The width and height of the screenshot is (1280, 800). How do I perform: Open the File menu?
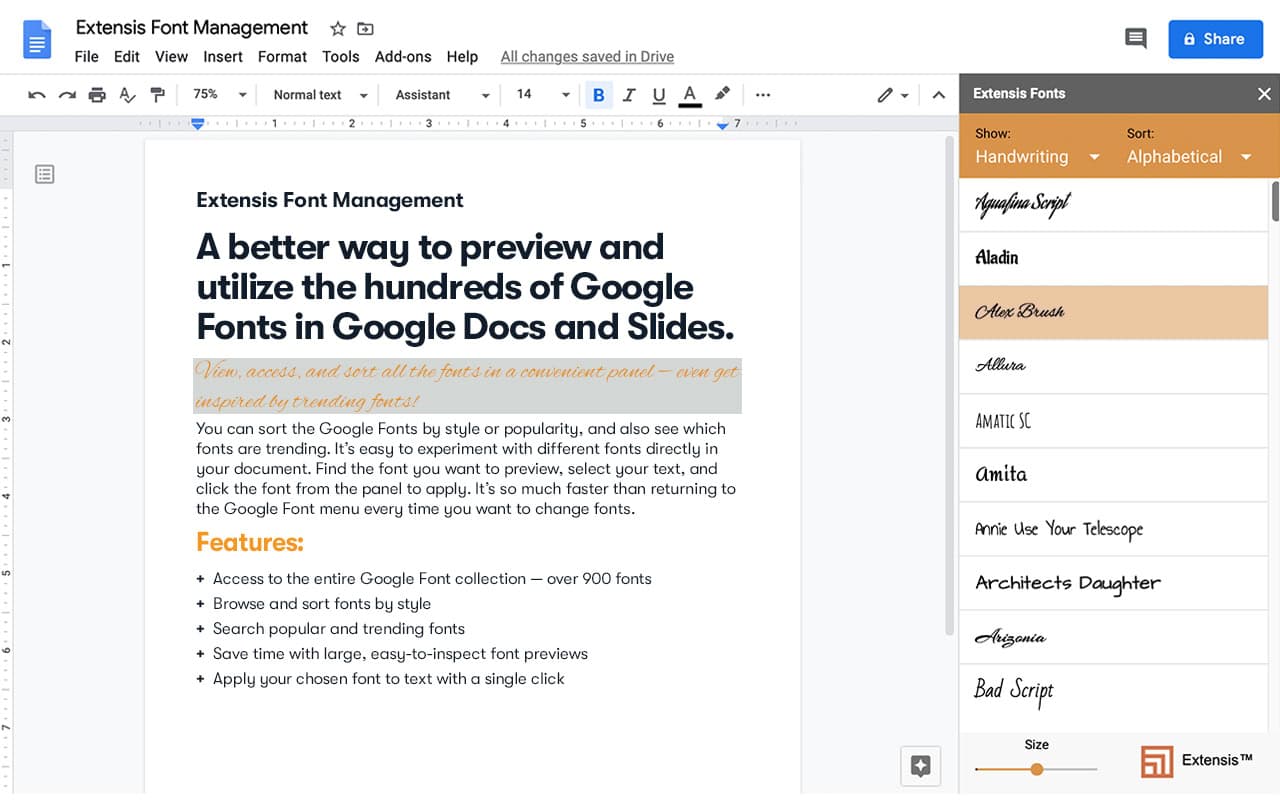[x=87, y=57]
